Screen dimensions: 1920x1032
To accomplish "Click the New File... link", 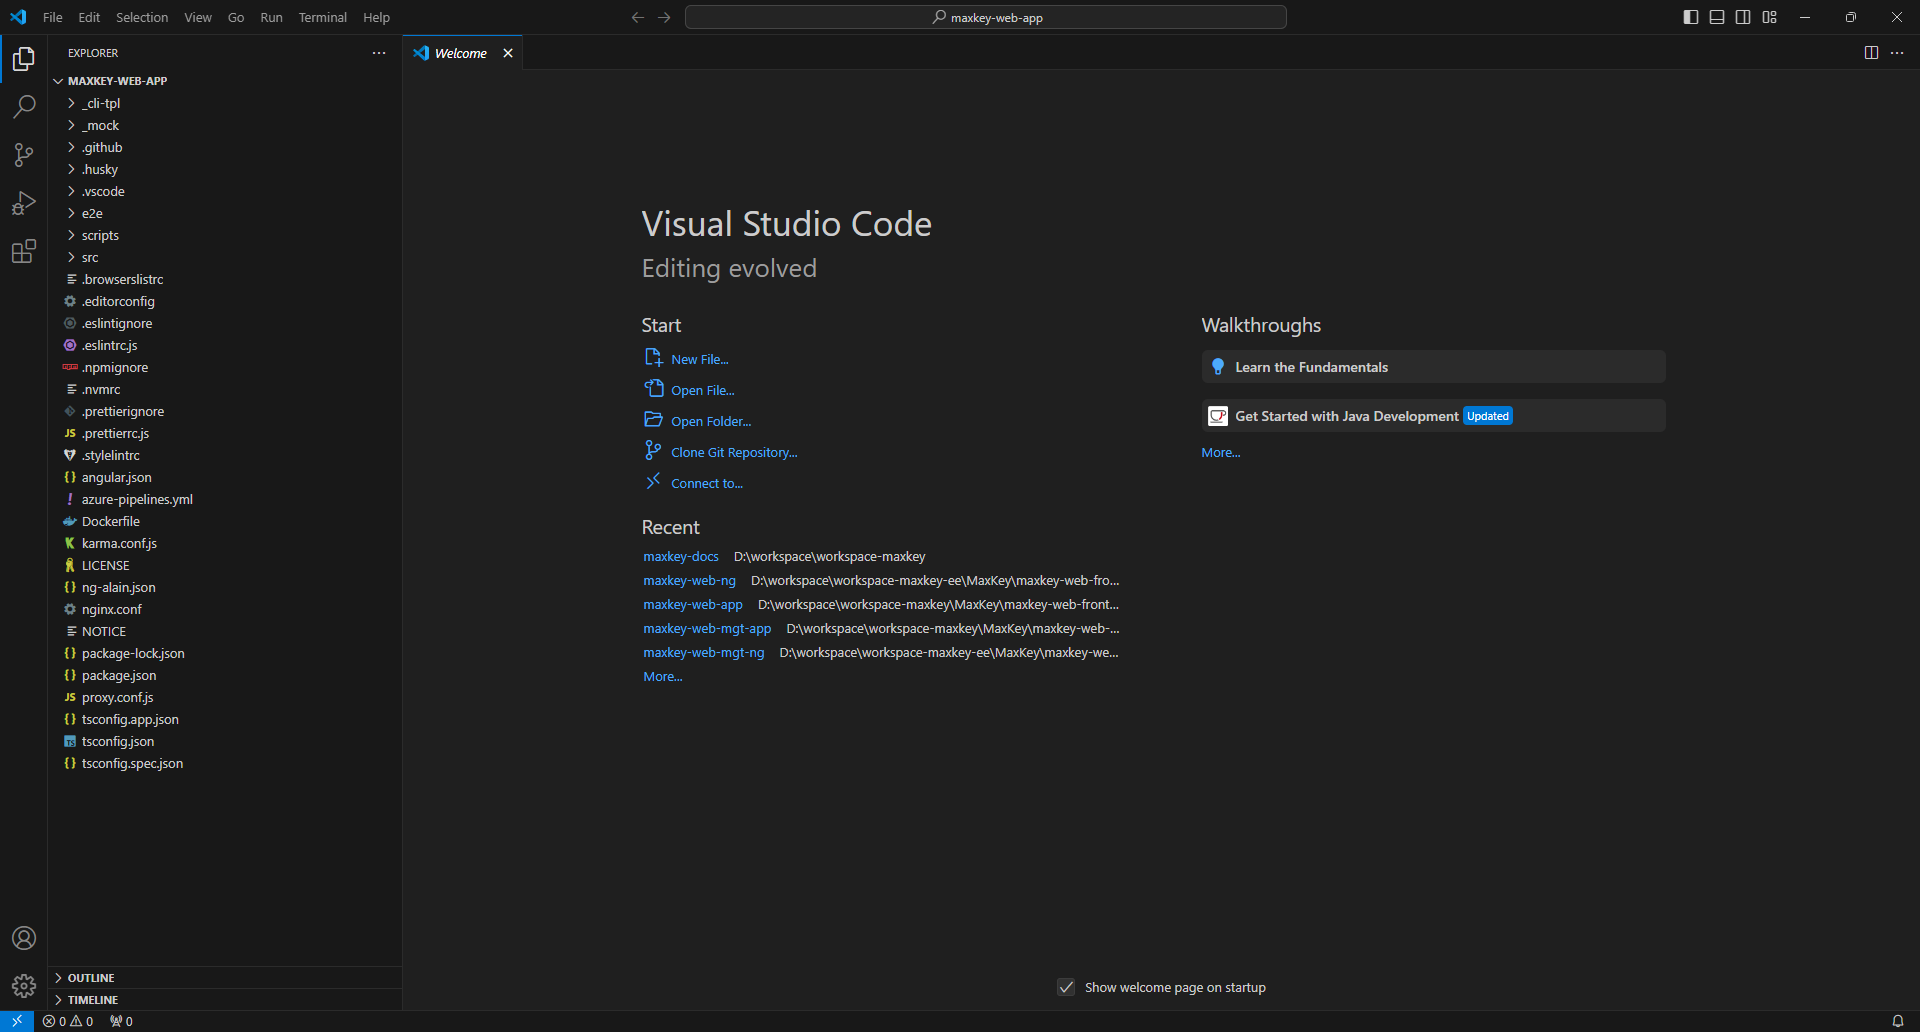I will click(699, 359).
